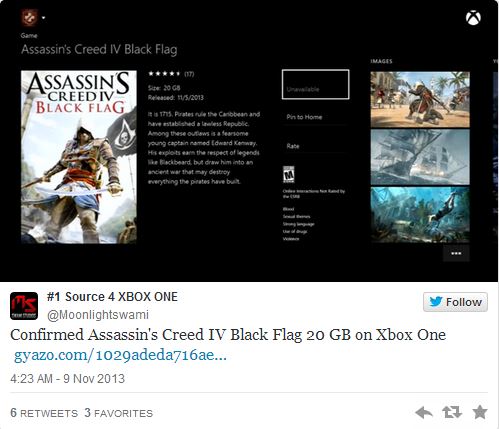Follow the Moonlightswami Twitter account
Screen dimensions: 499x429
[455, 302]
